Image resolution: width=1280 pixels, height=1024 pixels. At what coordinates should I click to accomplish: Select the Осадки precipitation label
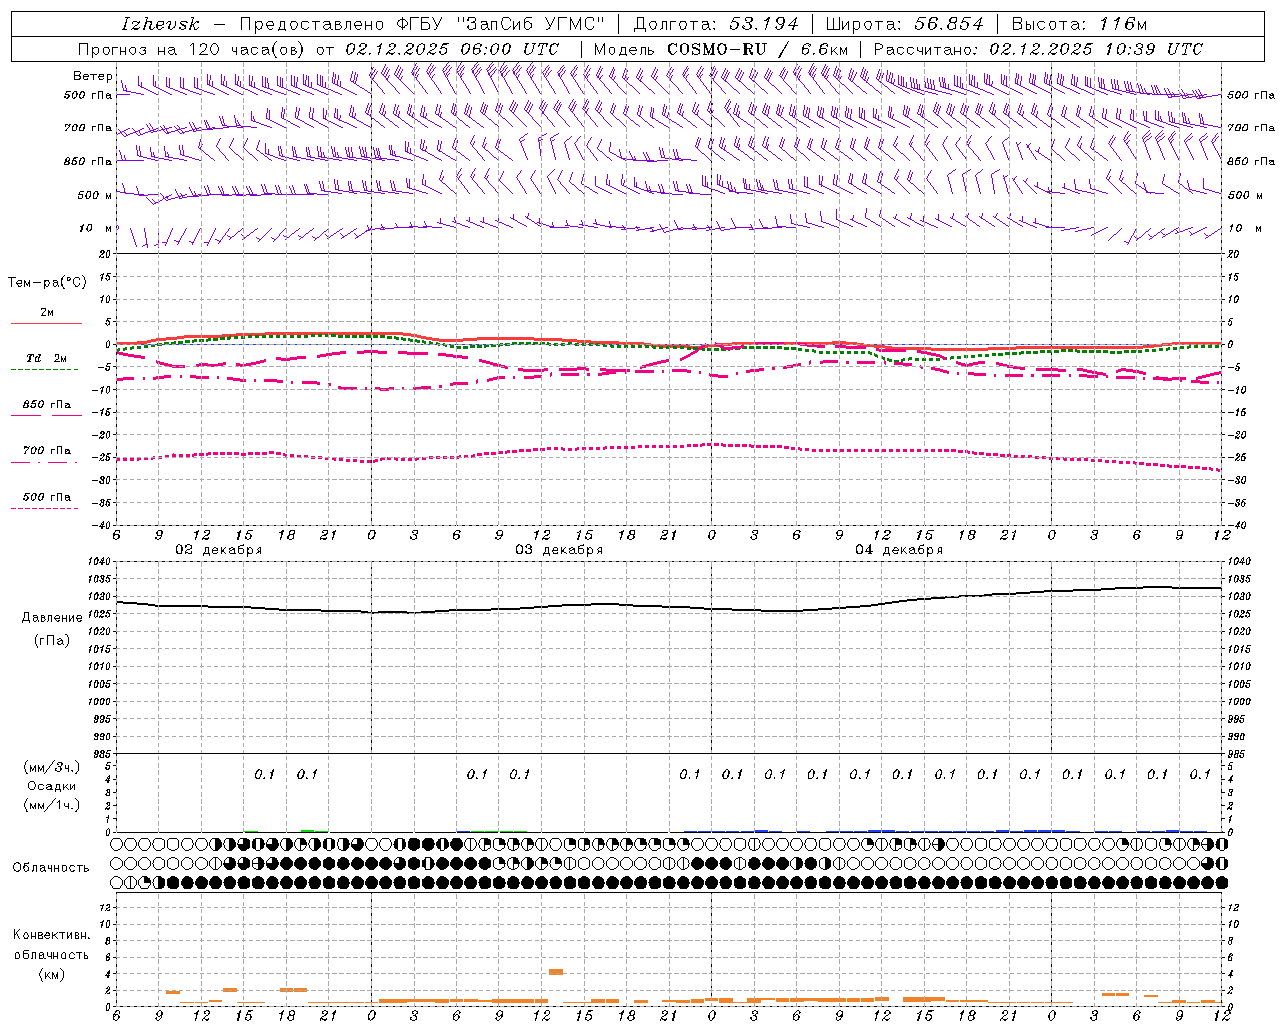point(52,786)
